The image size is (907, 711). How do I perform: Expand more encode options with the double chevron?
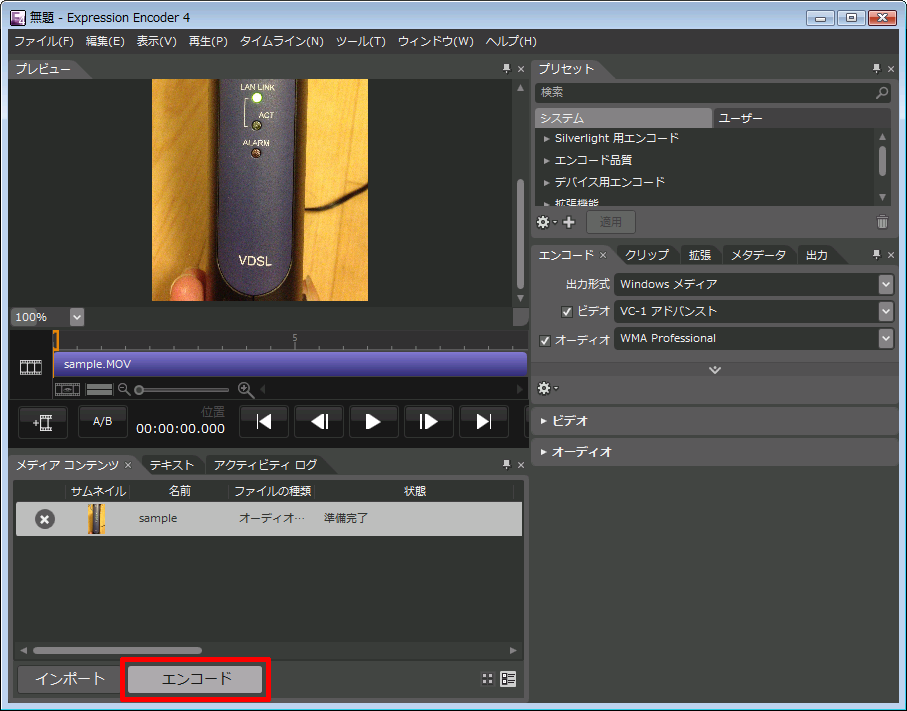[x=715, y=370]
